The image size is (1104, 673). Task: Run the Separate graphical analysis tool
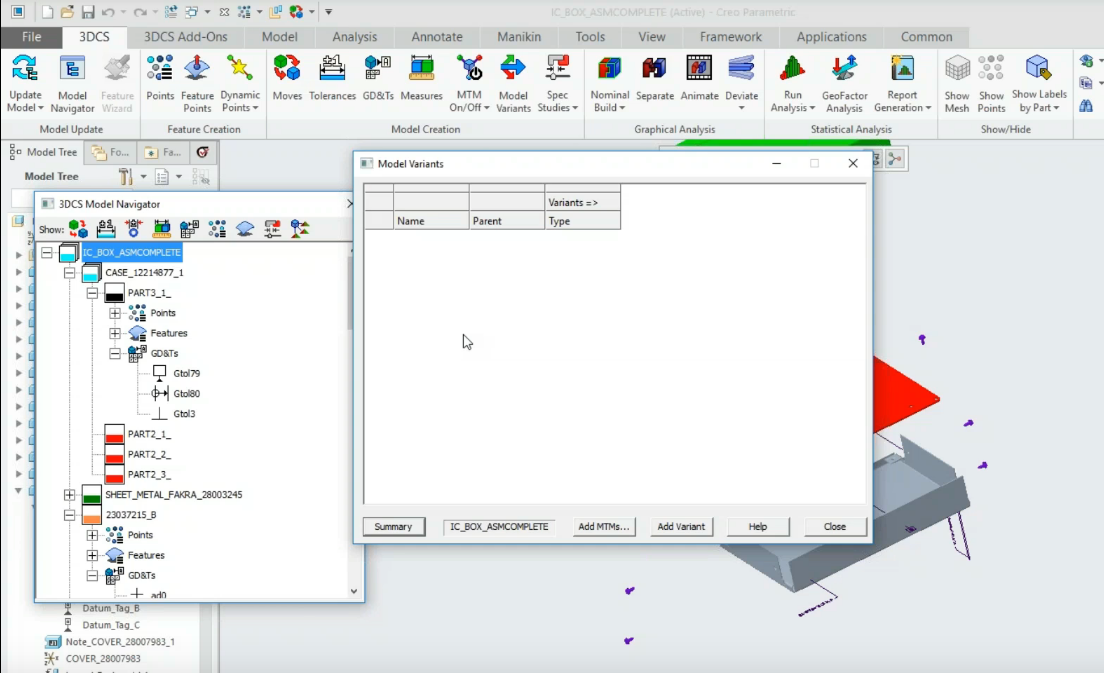point(655,70)
